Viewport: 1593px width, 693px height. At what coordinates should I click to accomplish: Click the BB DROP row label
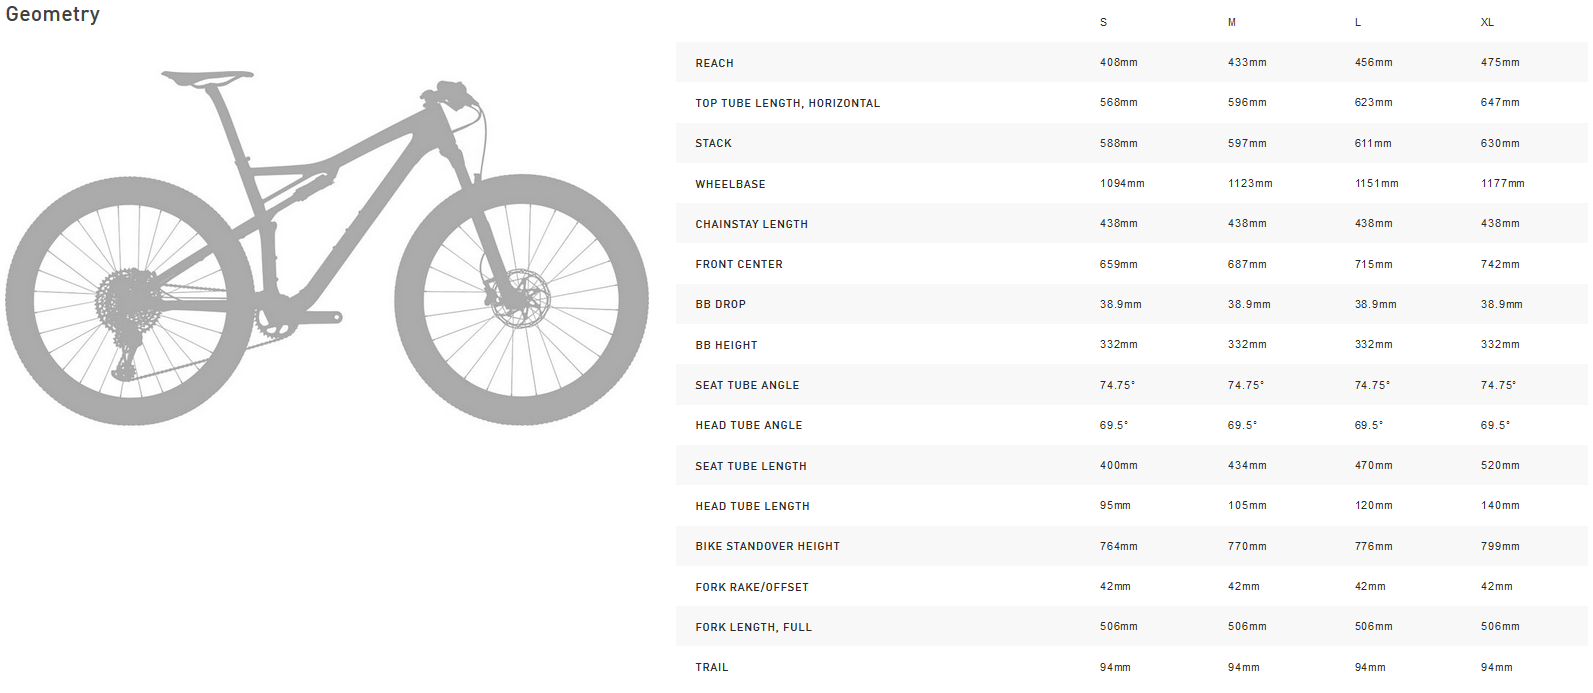[x=720, y=304]
